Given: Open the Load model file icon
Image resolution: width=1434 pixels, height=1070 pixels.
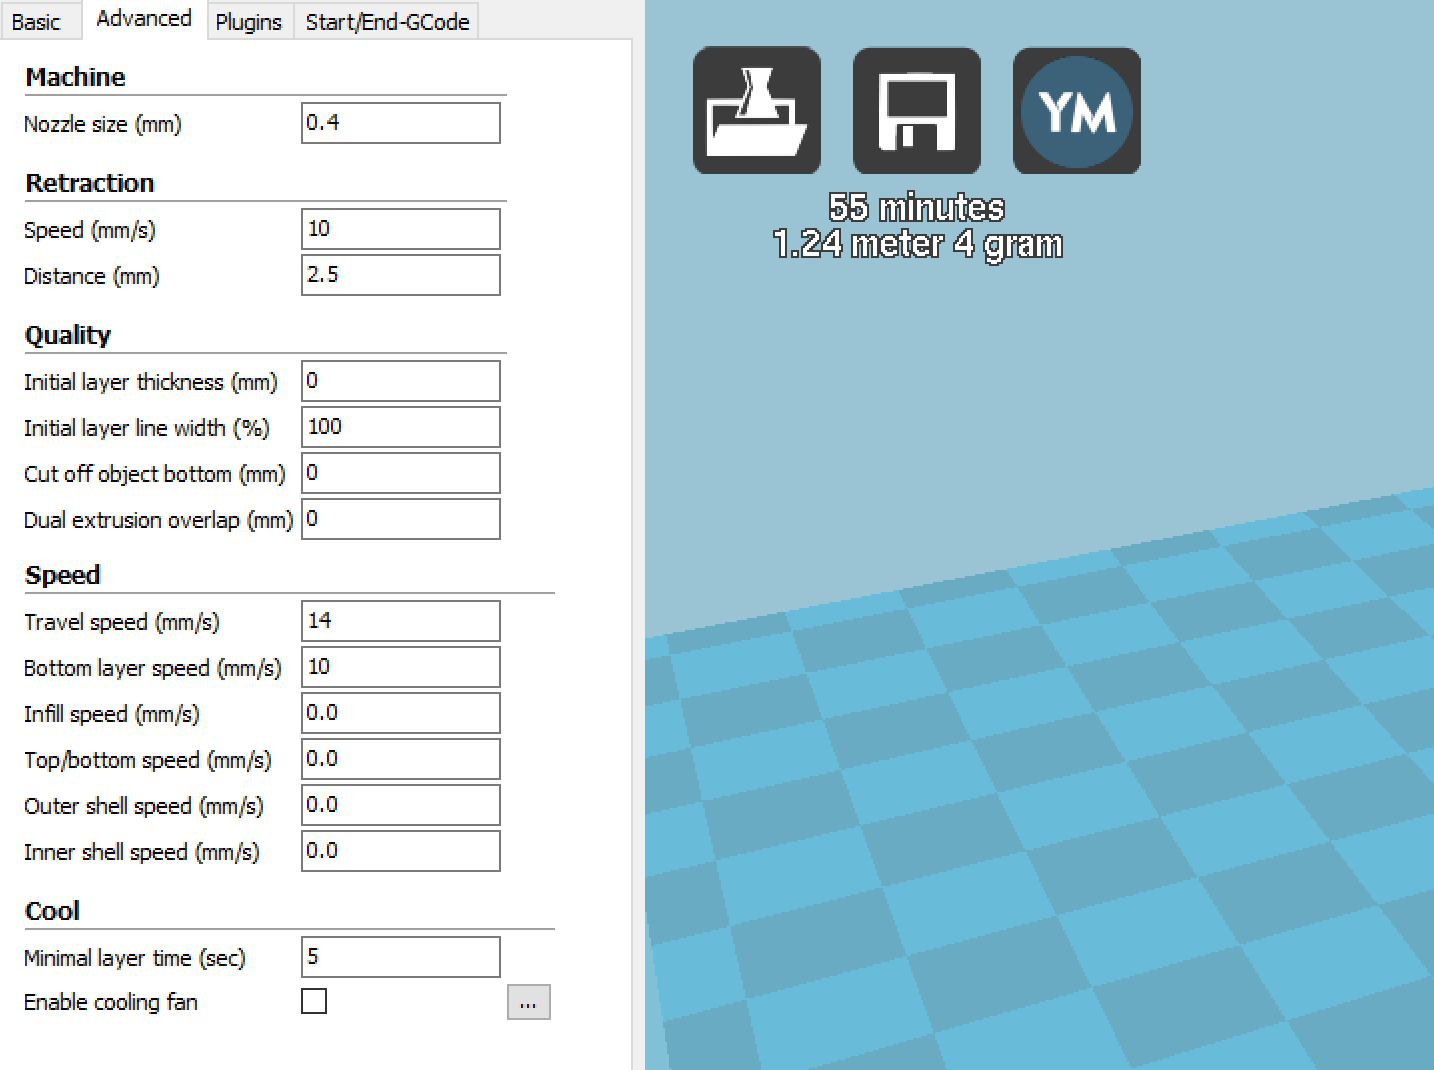Looking at the screenshot, I should (756, 110).
